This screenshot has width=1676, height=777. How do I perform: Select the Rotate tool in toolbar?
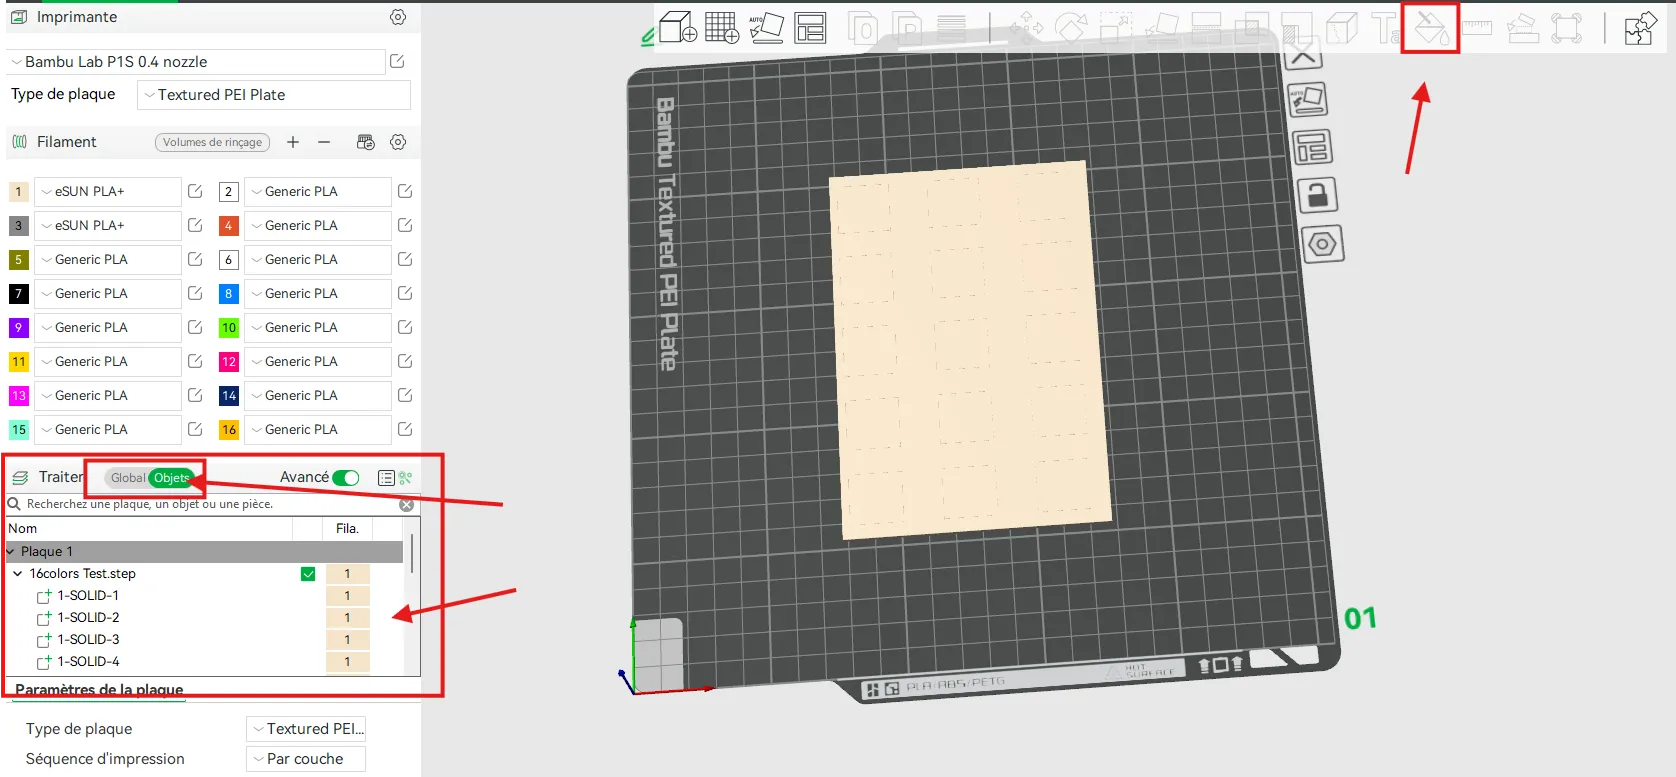tap(1071, 27)
